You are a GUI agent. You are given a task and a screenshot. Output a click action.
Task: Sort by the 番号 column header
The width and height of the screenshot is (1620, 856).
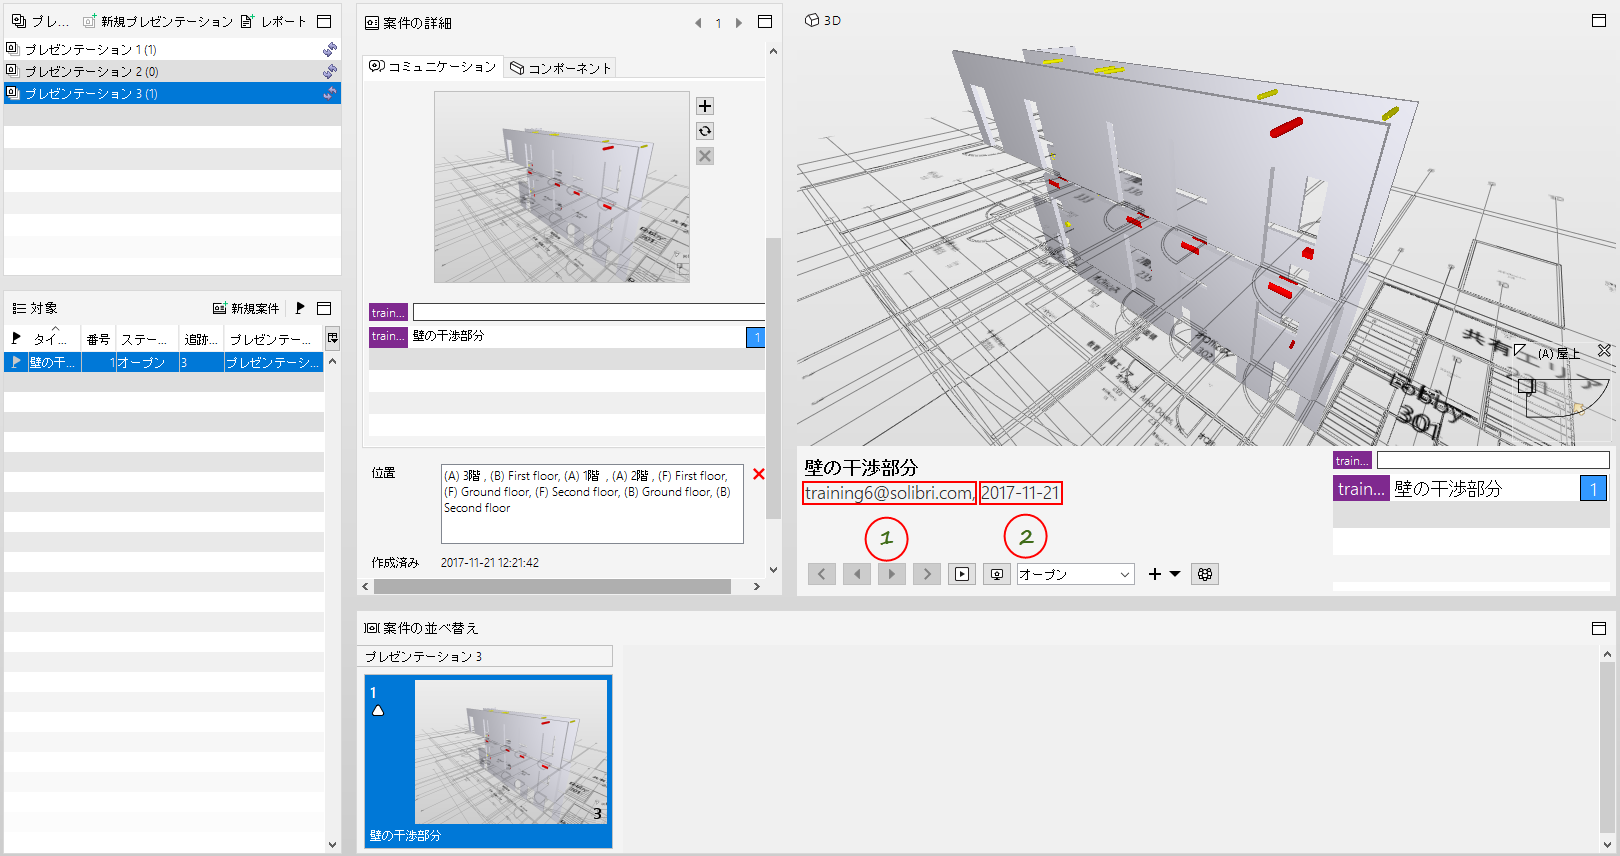pyautogui.click(x=98, y=339)
